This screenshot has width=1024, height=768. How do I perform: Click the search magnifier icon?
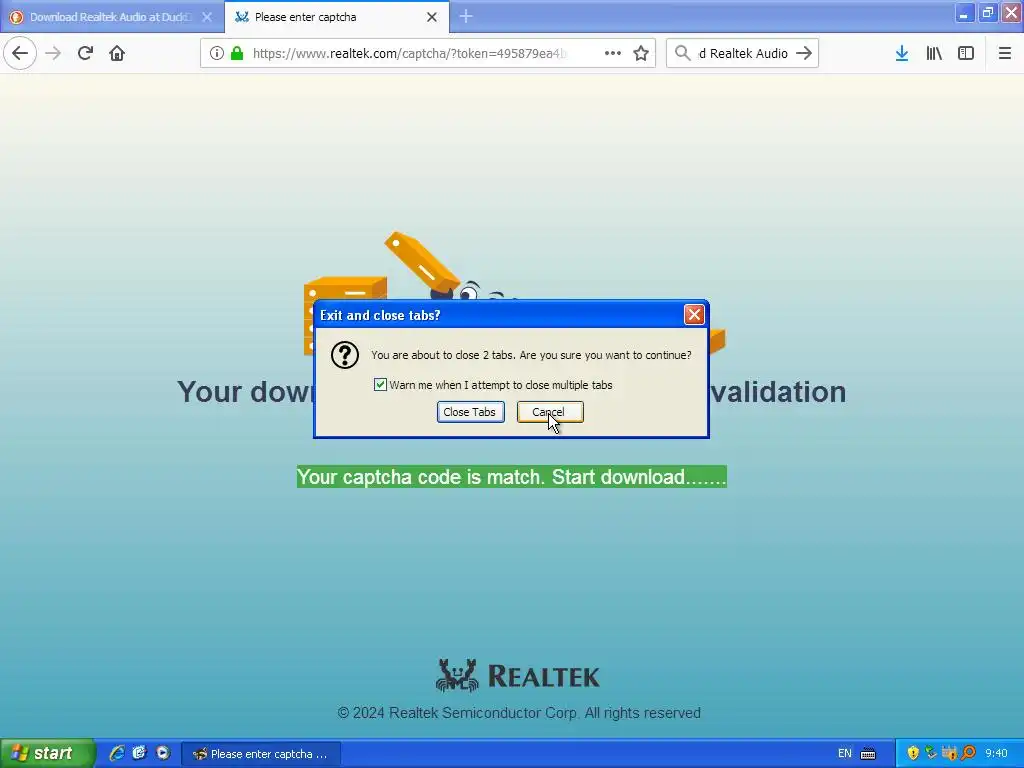(x=682, y=53)
